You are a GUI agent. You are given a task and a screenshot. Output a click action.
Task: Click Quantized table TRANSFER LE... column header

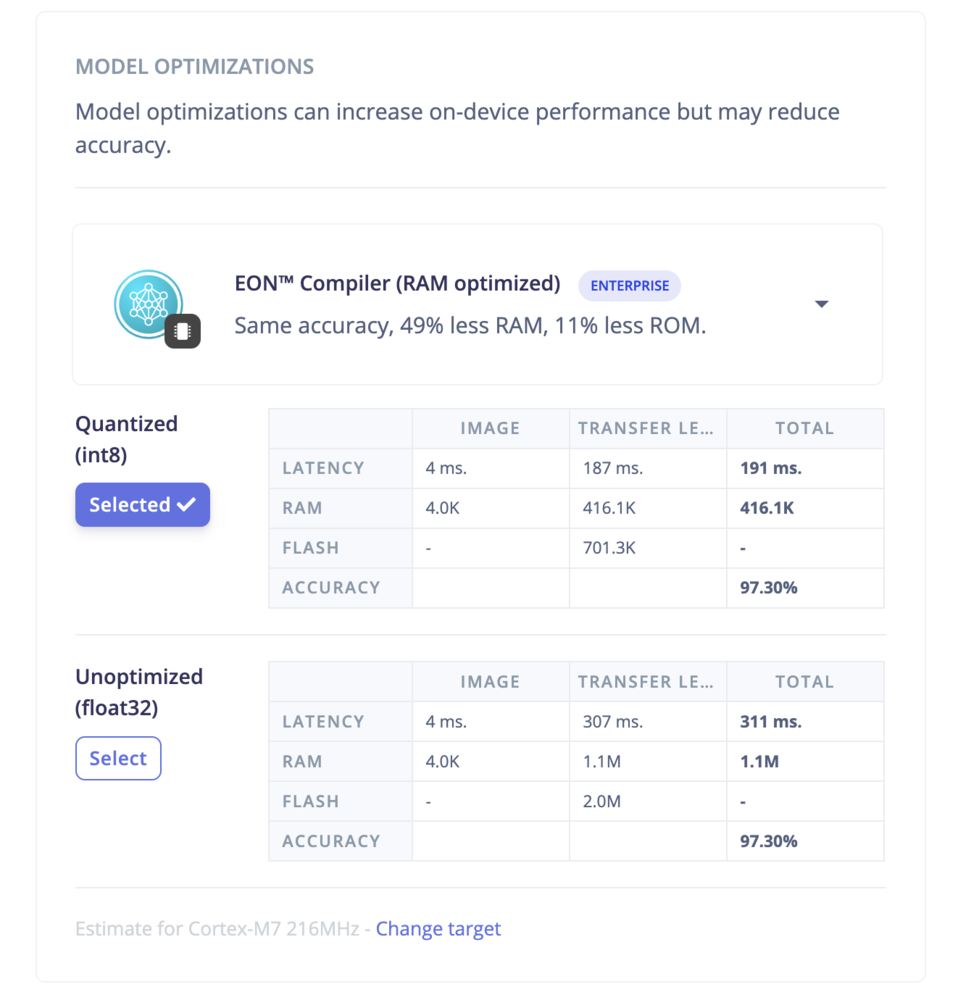tap(647, 428)
